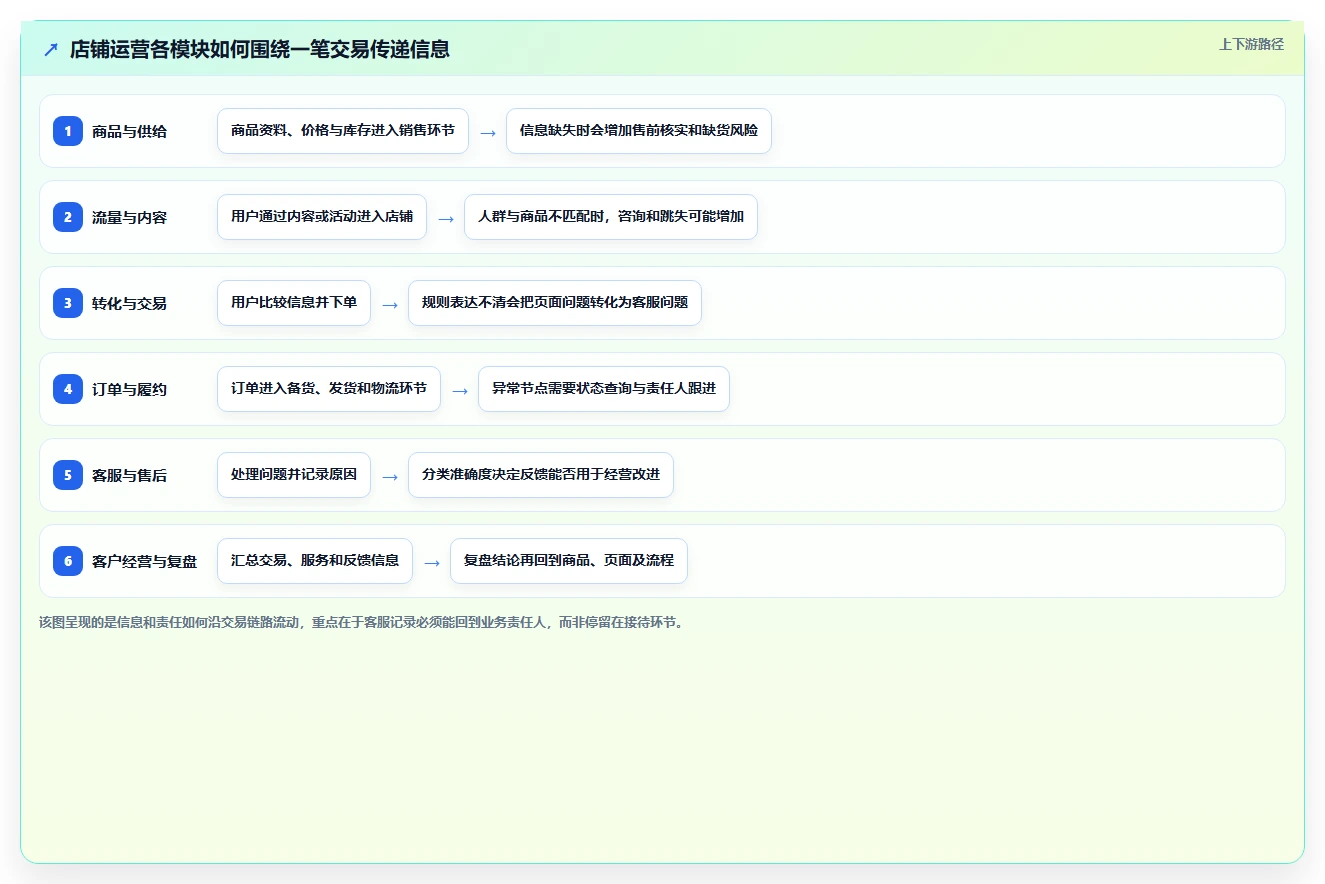This screenshot has width=1325, height=884.
Task: Click the arrow in the 转化与交易 row
Action: [390, 304]
